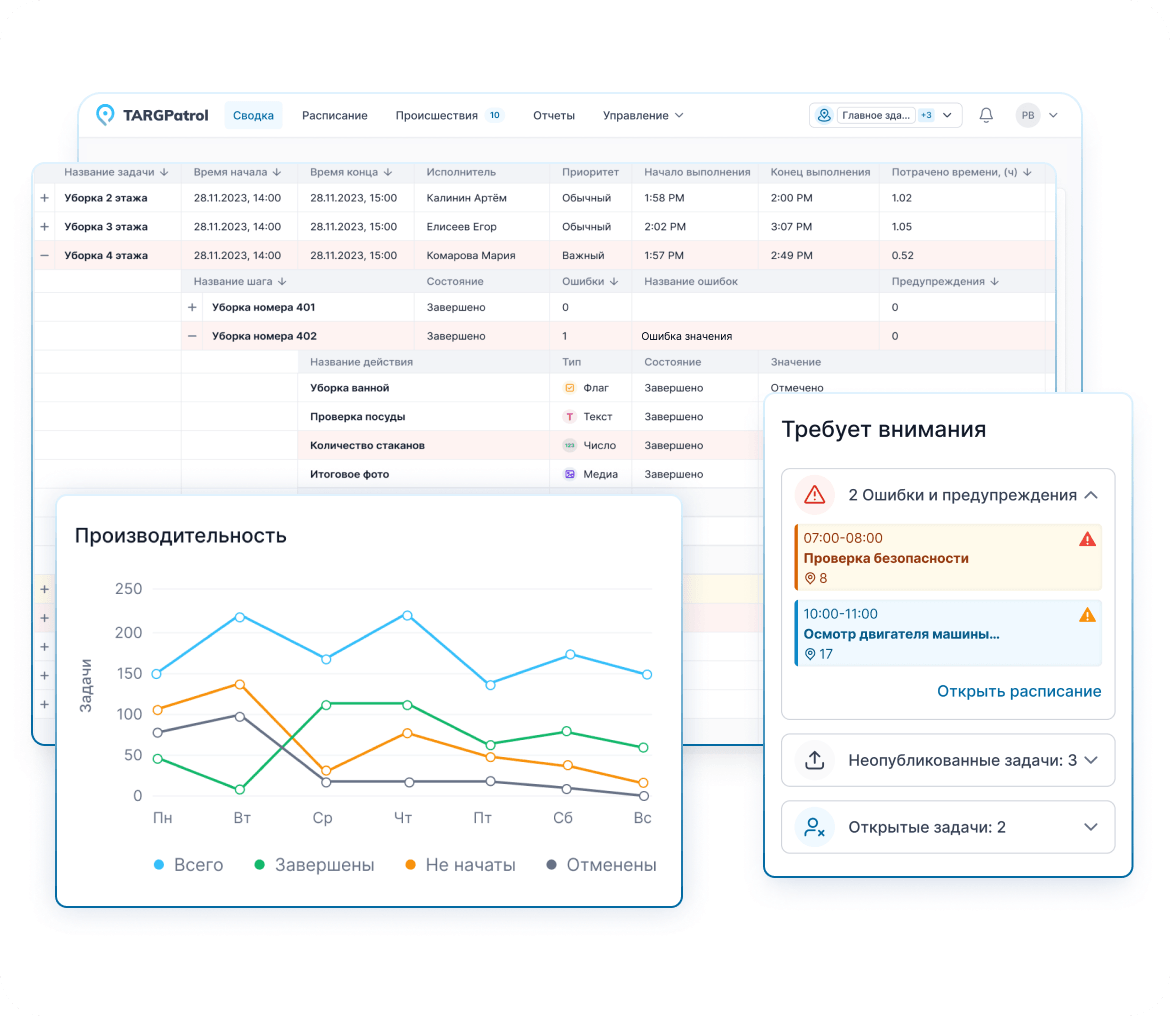Click the Открыть расписание link

click(x=1018, y=691)
